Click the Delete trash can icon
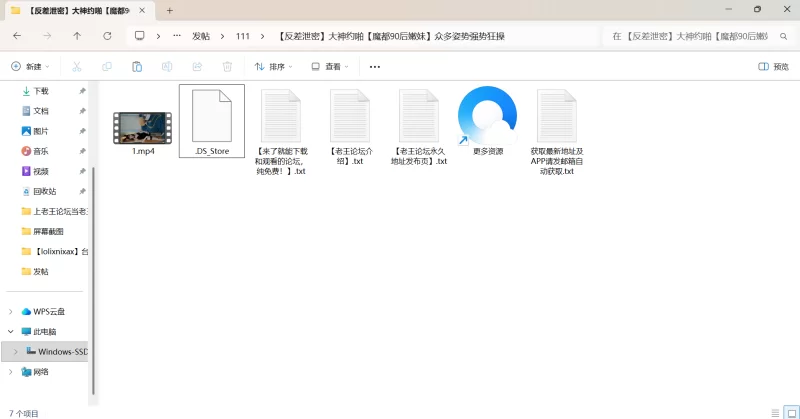800x419 pixels. (x=227, y=67)
